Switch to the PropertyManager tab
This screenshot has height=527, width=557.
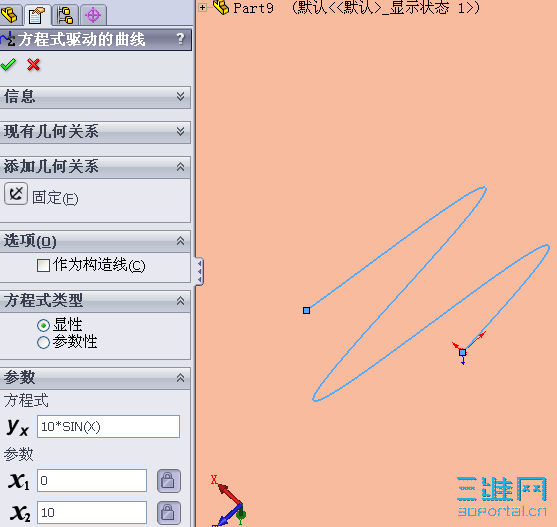(37, 15)
